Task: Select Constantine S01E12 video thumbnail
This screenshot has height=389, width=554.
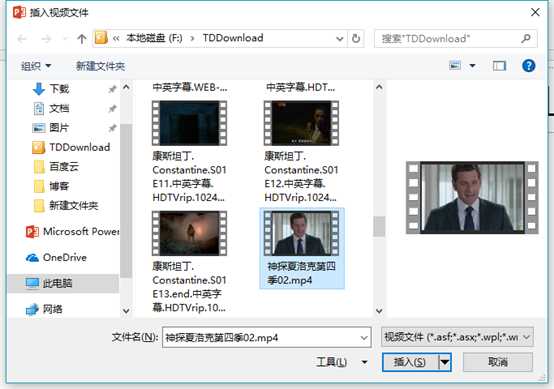Action: point(301,123)
